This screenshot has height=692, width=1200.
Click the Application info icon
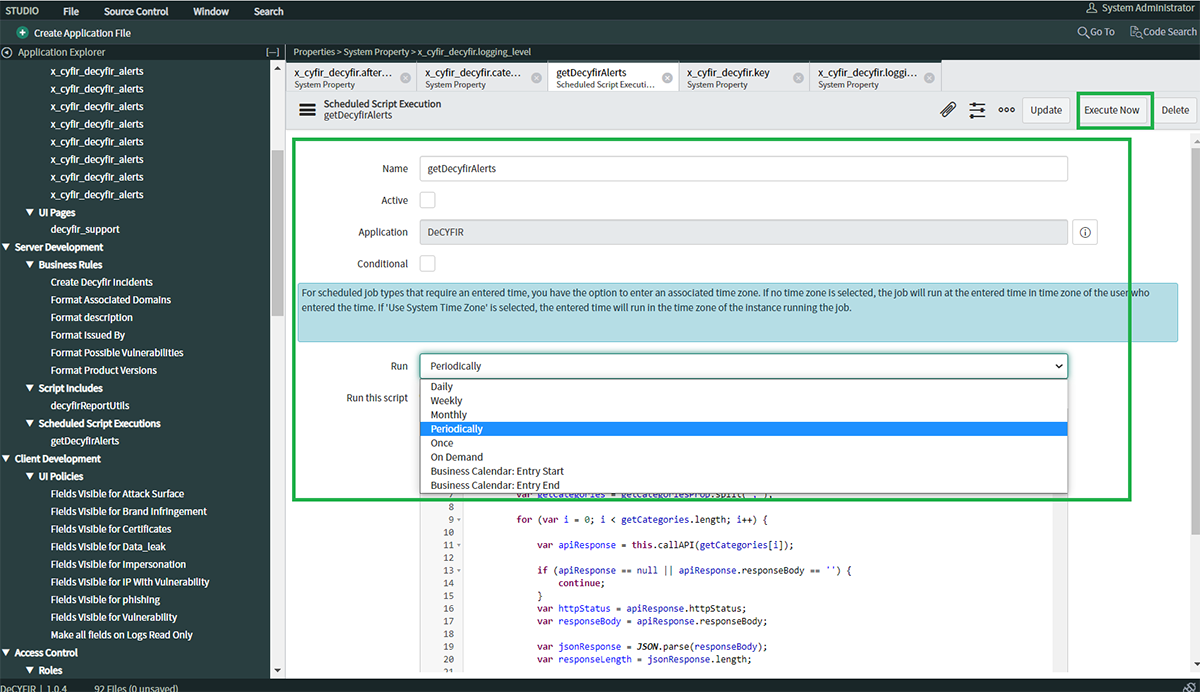tap(1085, 232)
